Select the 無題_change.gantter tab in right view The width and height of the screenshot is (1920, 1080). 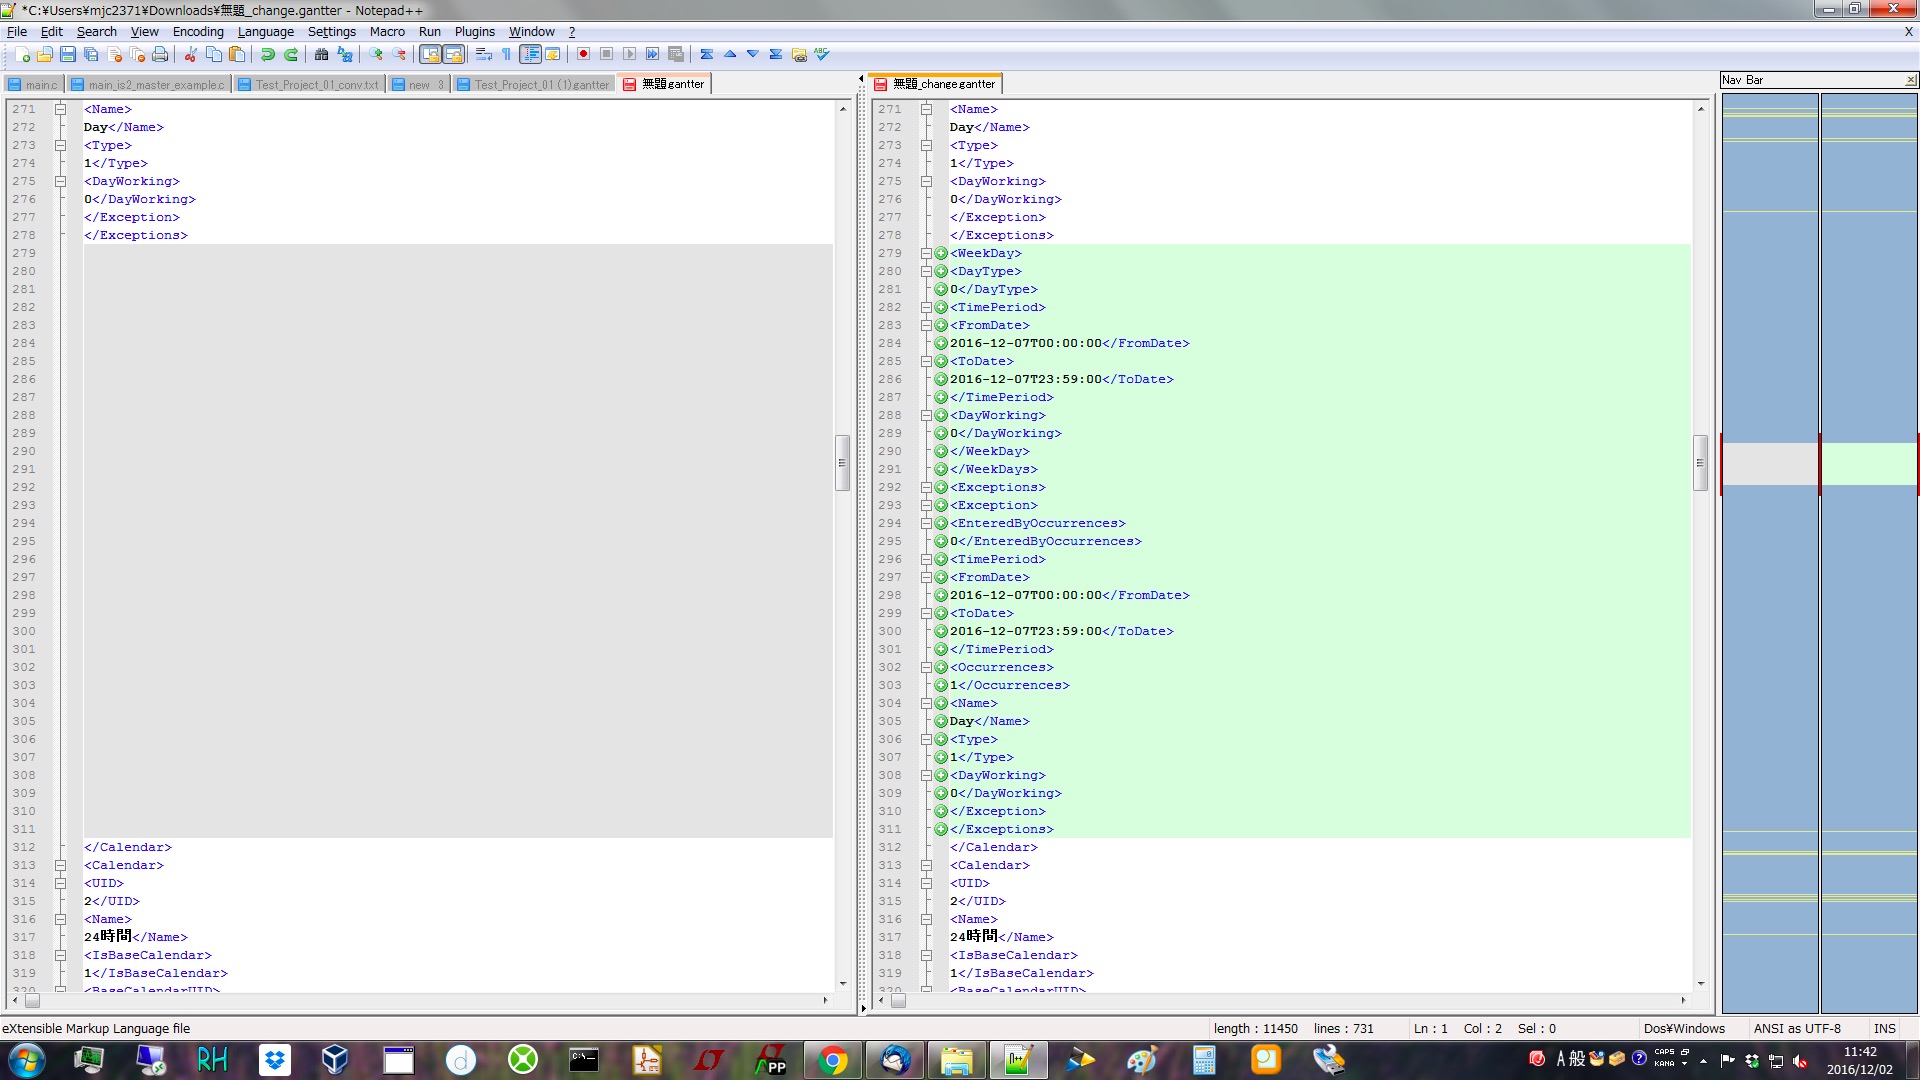935,84
